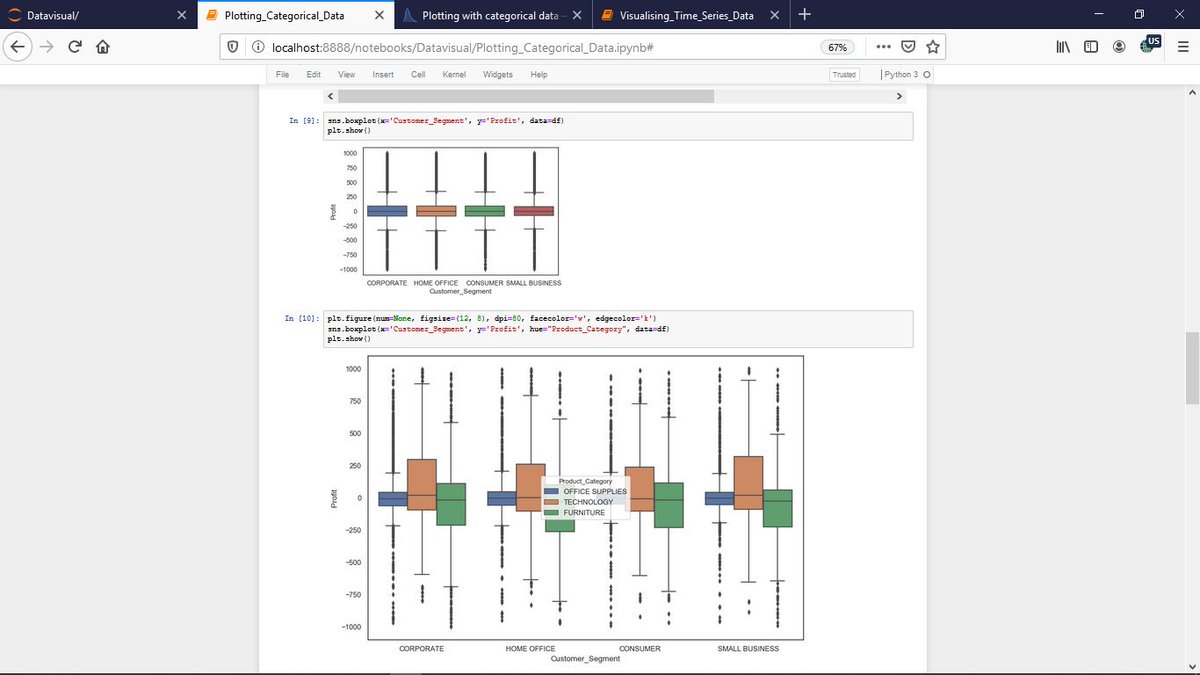Open the hamburger application menu
This screenshot has width=1200, height=675.
tap(1184, 46)
